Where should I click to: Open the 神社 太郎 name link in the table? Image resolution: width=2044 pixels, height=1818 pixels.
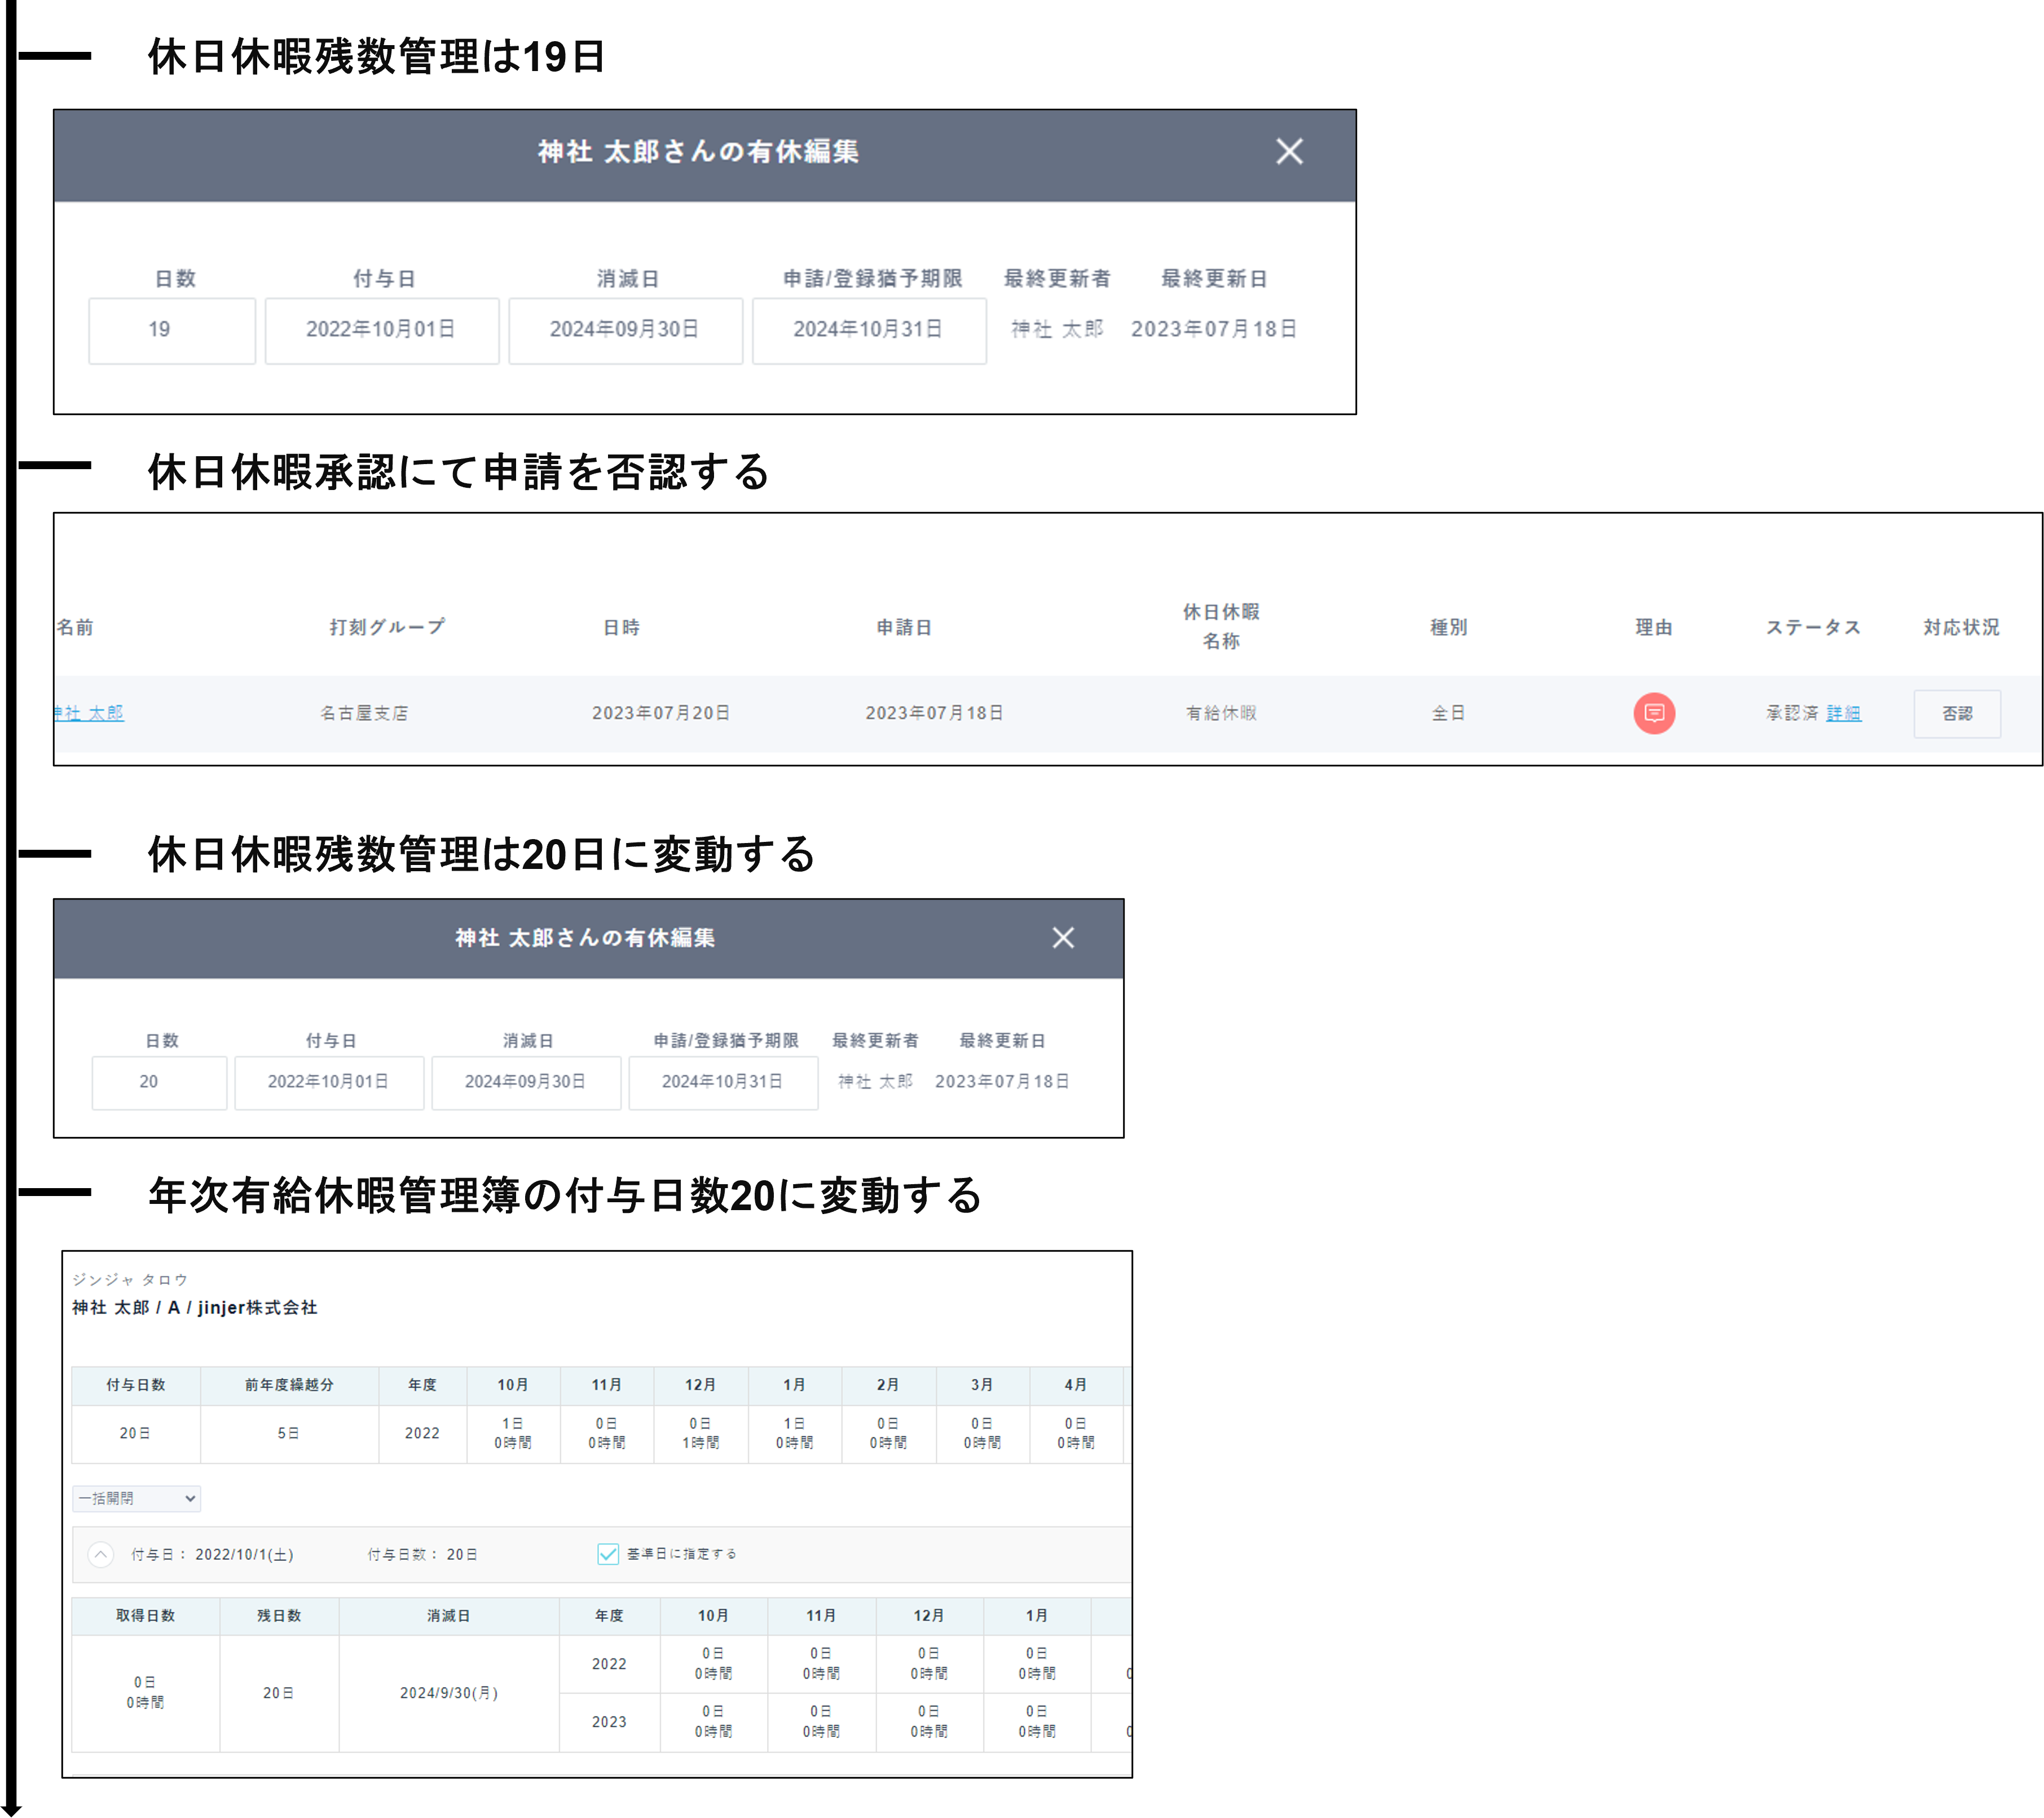pos(90,713)
